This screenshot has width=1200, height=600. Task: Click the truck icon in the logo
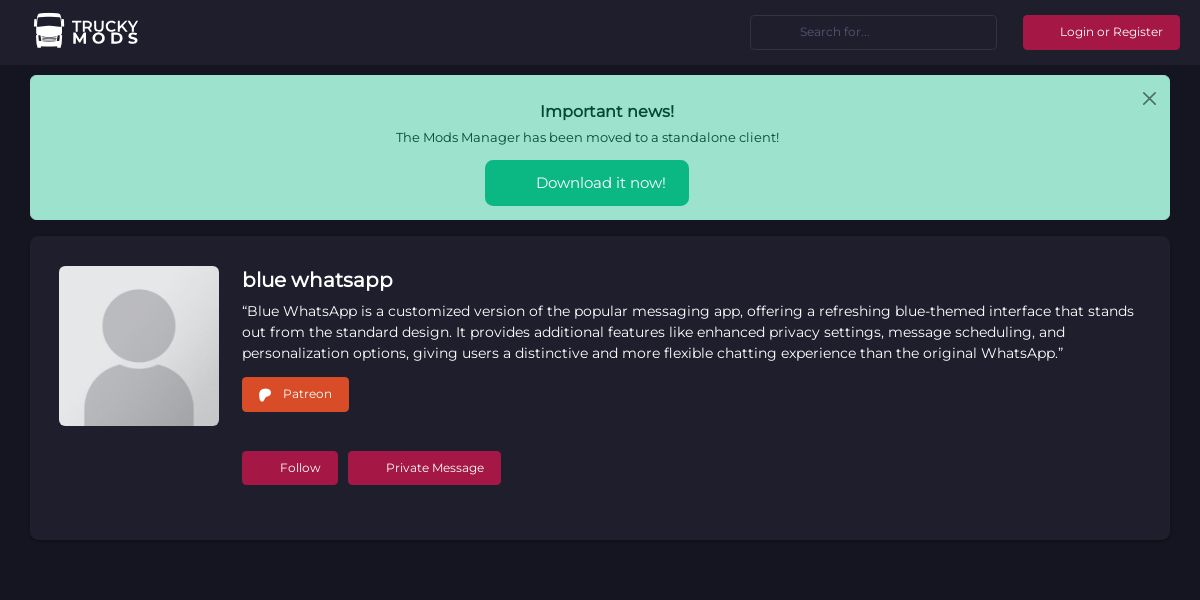coord(48,31)
